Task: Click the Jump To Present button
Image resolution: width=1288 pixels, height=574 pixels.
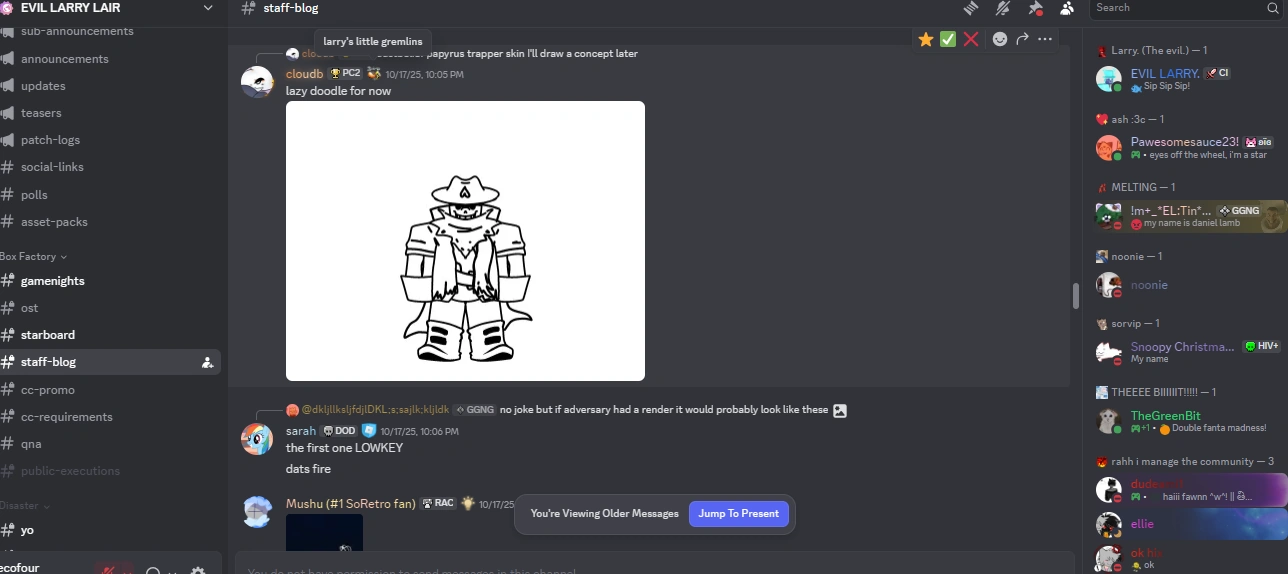Action: point(739,514)
